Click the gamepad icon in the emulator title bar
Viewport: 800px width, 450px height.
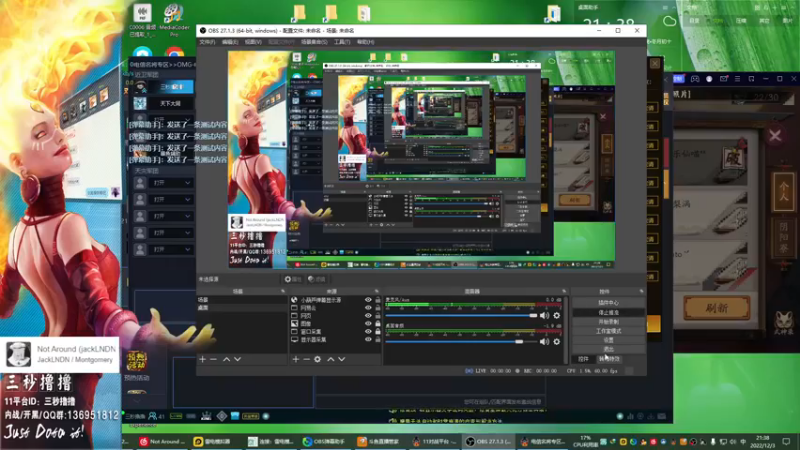[x=695, y=79]
